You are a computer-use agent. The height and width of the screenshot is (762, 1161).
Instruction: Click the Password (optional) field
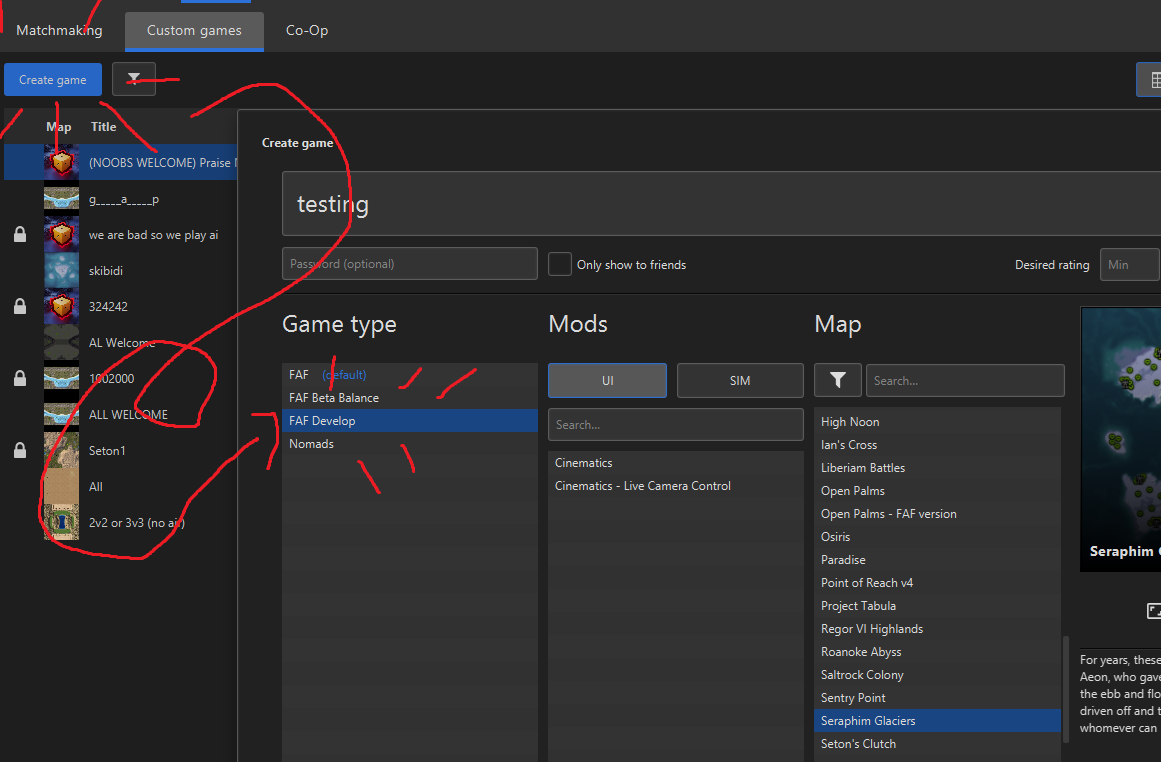[x=409, y=264]
